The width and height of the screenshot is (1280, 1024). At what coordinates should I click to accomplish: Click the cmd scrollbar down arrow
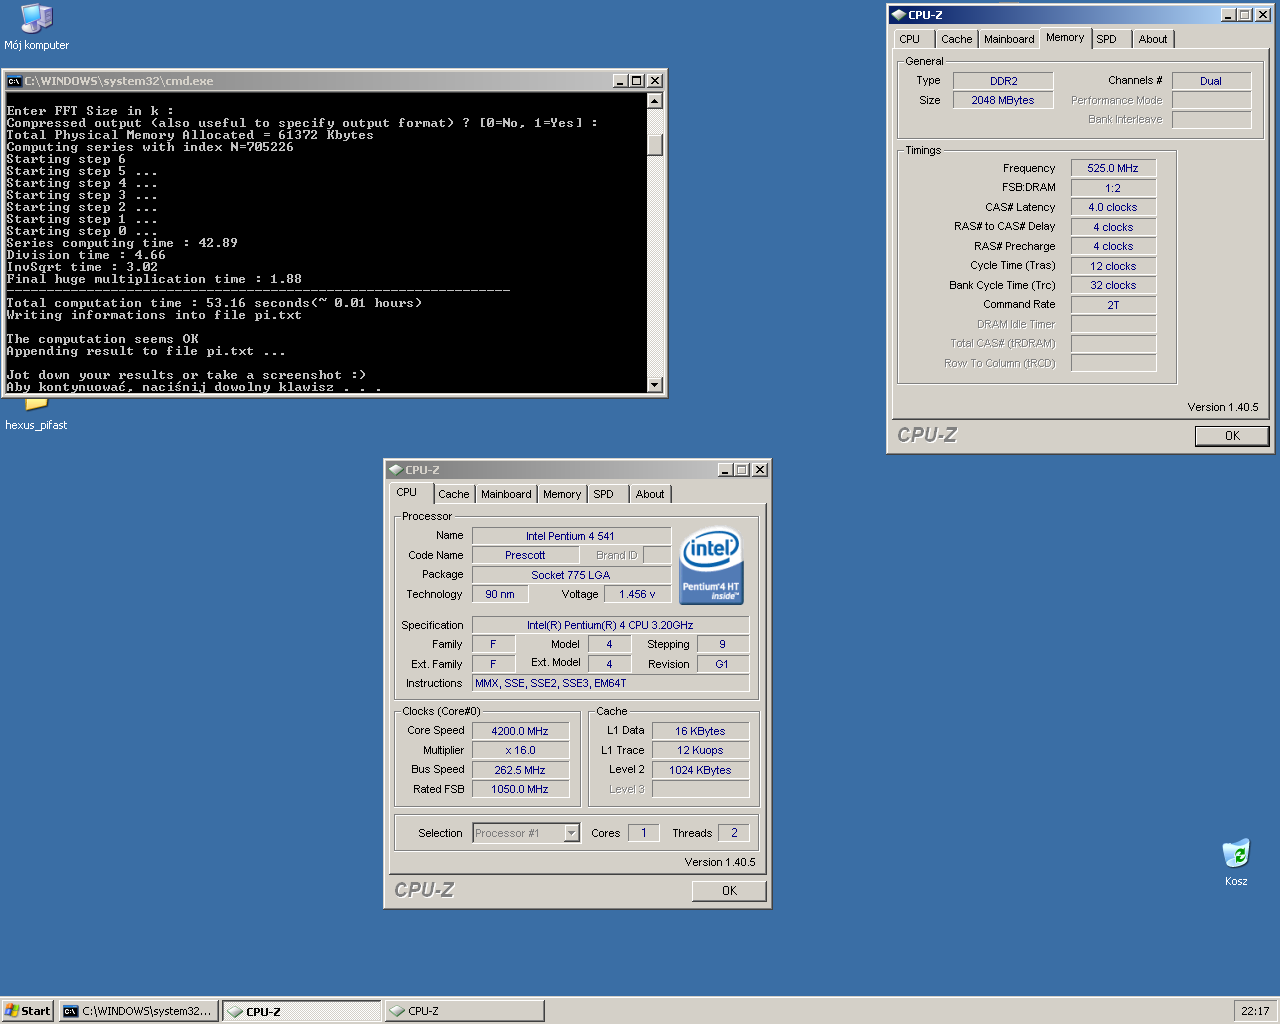[655, 385]
